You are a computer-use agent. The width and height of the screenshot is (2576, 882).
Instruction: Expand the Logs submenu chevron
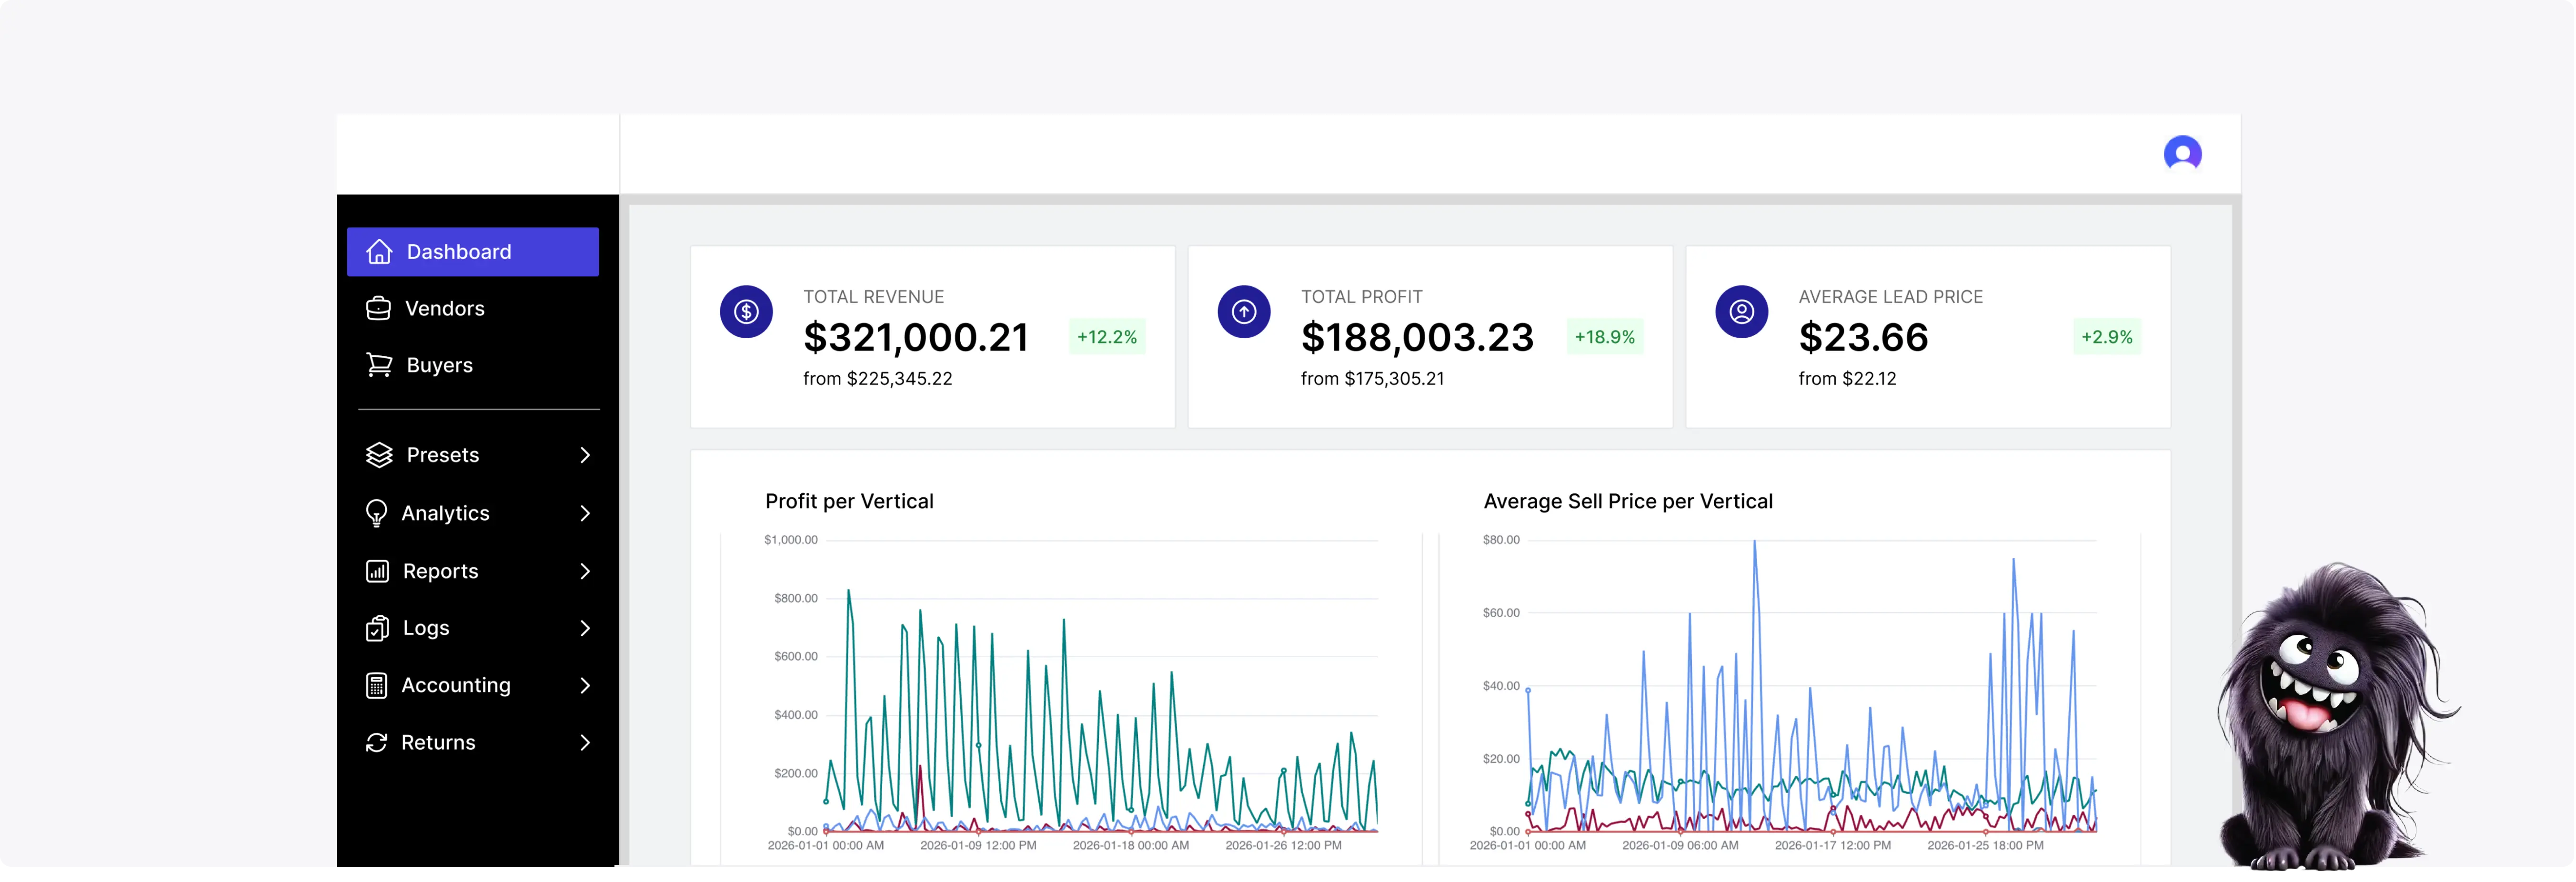(585, 628)
